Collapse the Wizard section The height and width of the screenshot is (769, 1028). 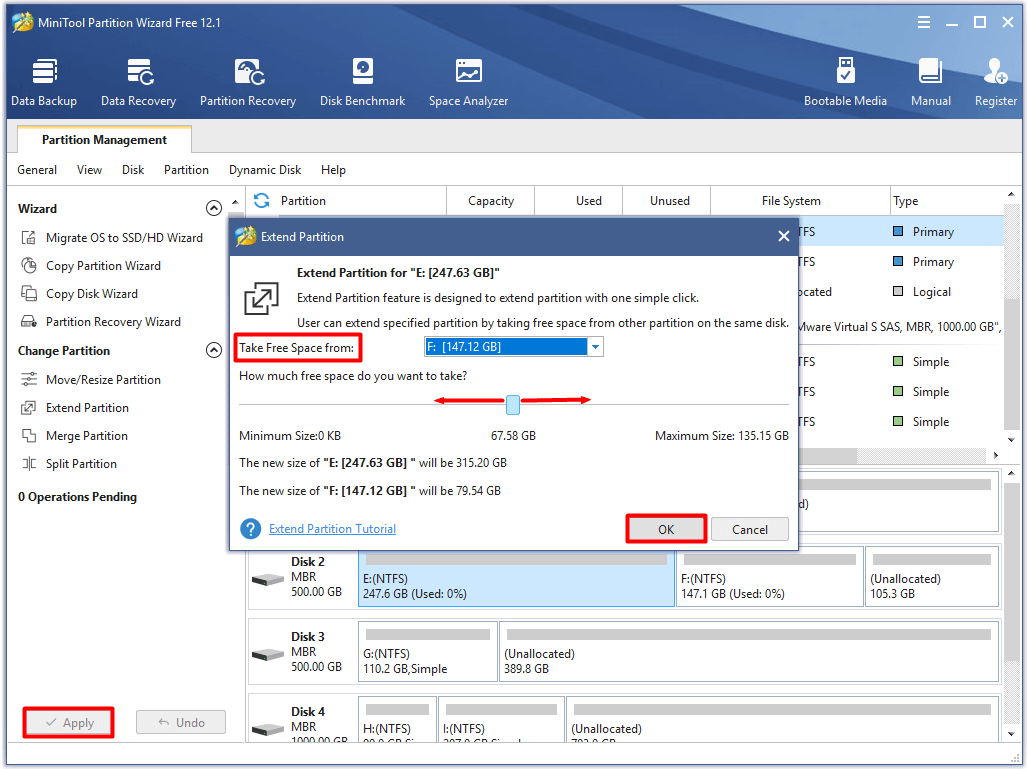coord(214,208)
